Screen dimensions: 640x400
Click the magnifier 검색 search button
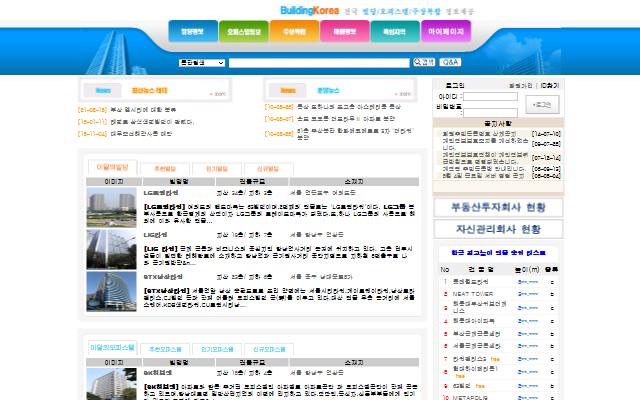click(424, 62)
